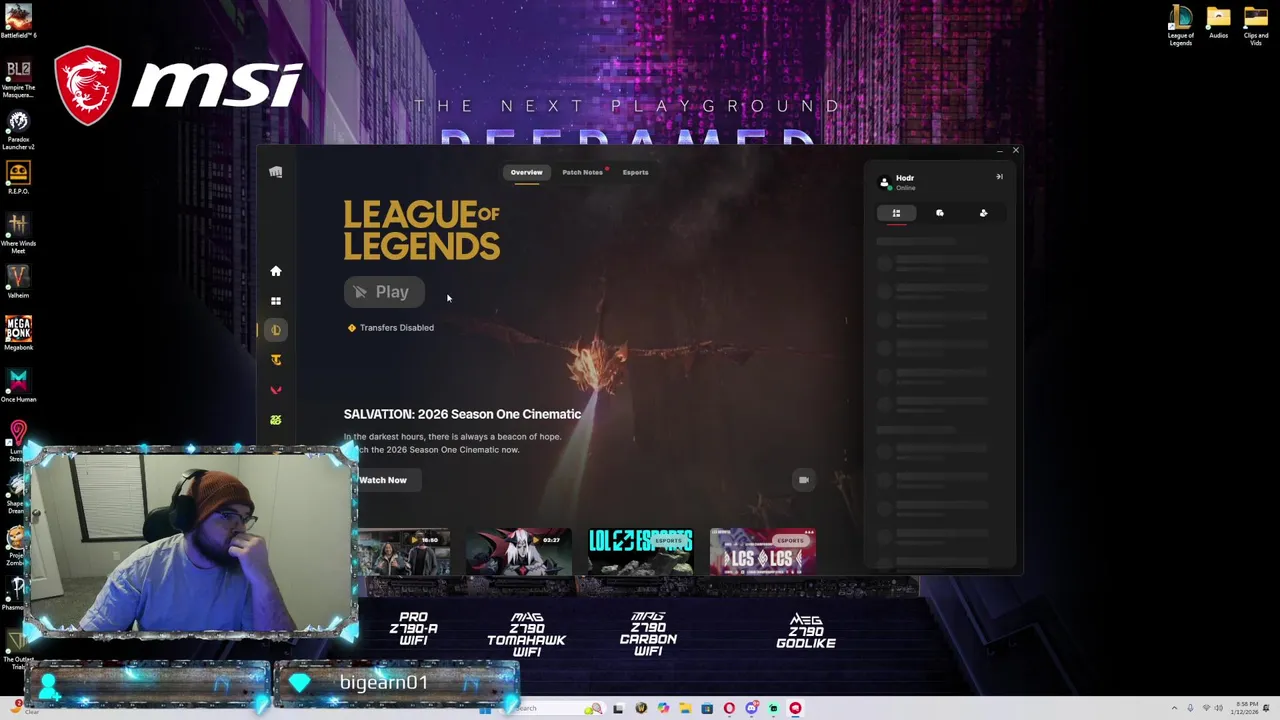Image resolution: width=1280 pixels, height=720 pixels.
Task: Toggle the video camera icon on the banner
Action: coord(804,480)
